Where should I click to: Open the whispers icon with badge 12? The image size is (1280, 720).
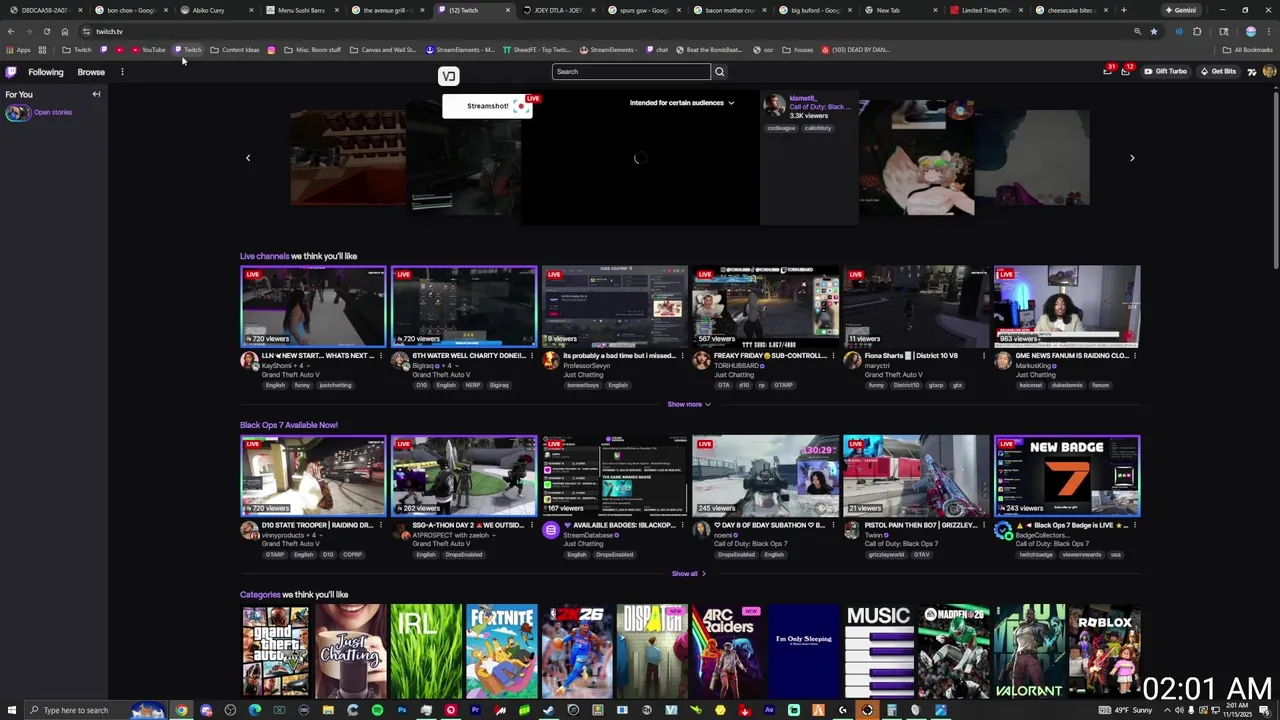coord(1125,71)
